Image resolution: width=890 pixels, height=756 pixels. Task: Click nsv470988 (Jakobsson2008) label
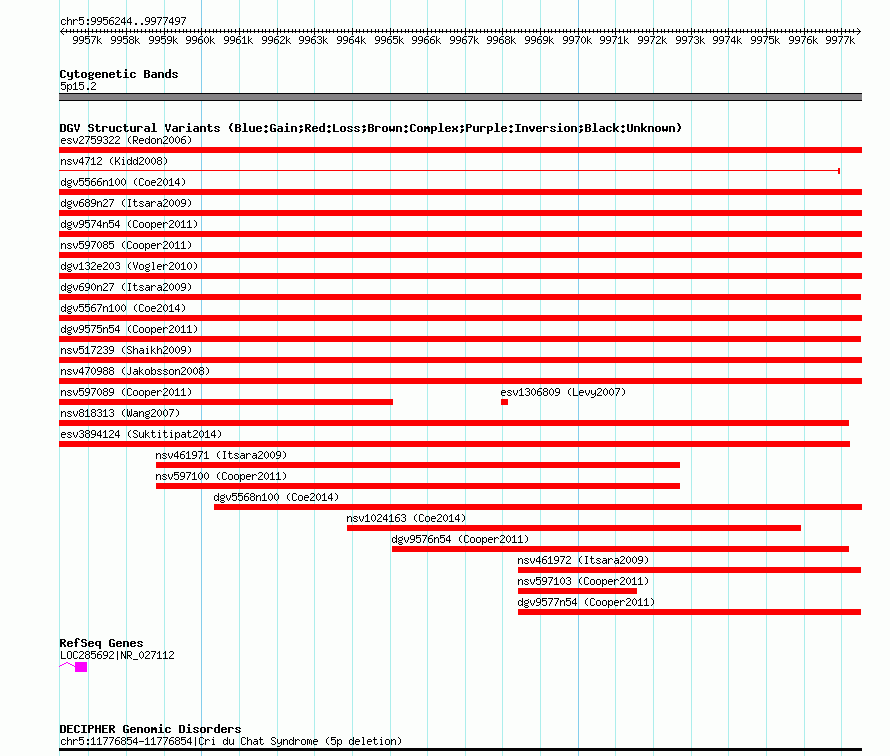pyautogui.click(x=135, y=371)
